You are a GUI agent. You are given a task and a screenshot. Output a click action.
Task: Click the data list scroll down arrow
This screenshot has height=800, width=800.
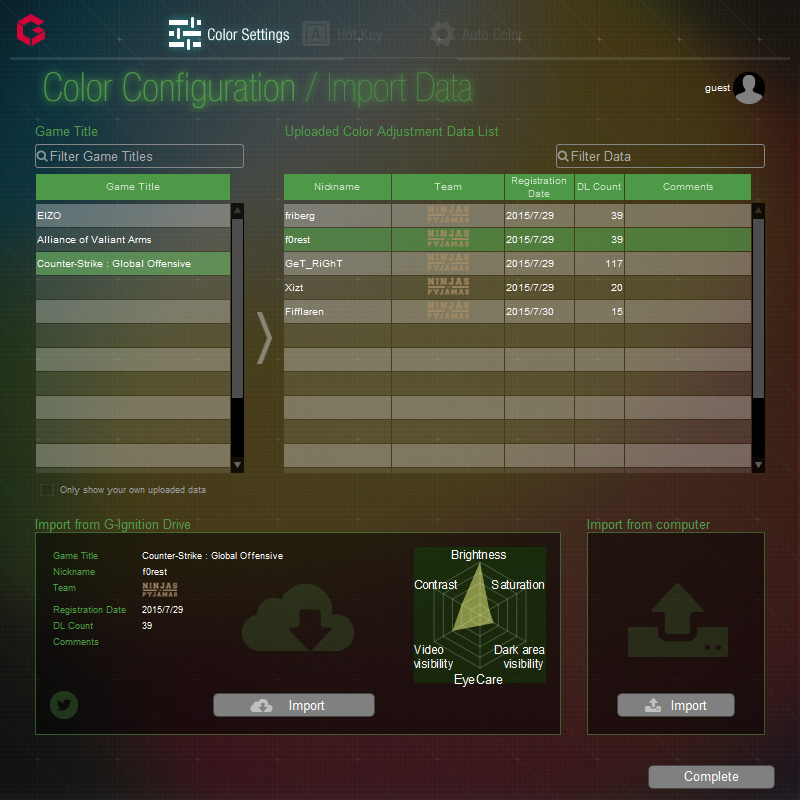[758, 465]
